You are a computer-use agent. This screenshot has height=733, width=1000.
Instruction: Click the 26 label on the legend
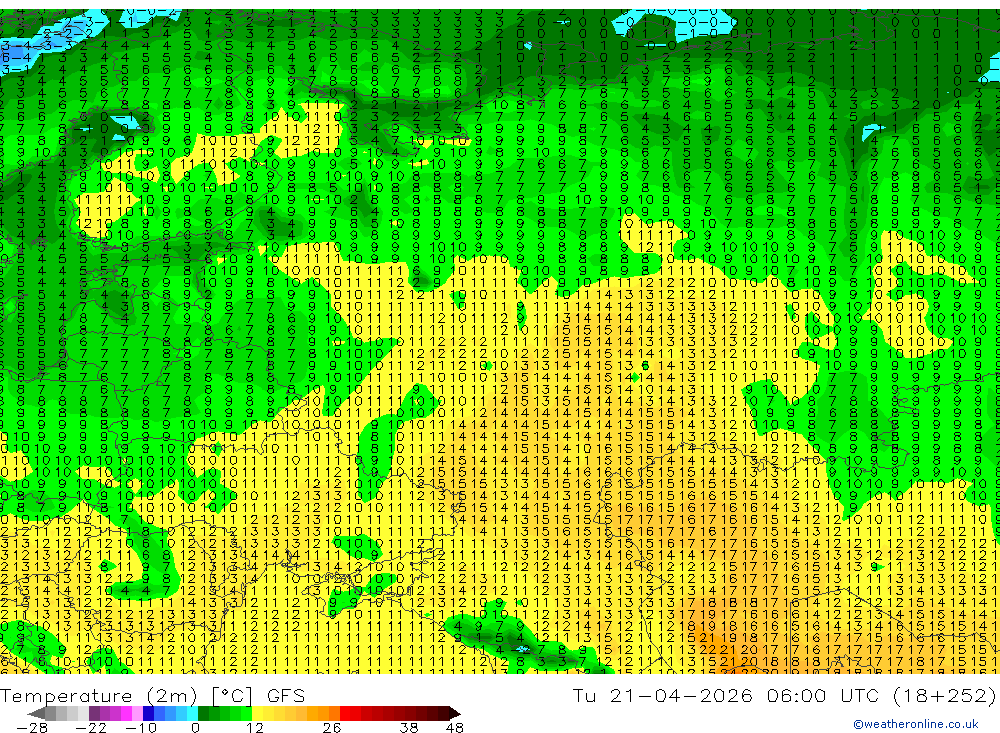[x=332, y=728]
